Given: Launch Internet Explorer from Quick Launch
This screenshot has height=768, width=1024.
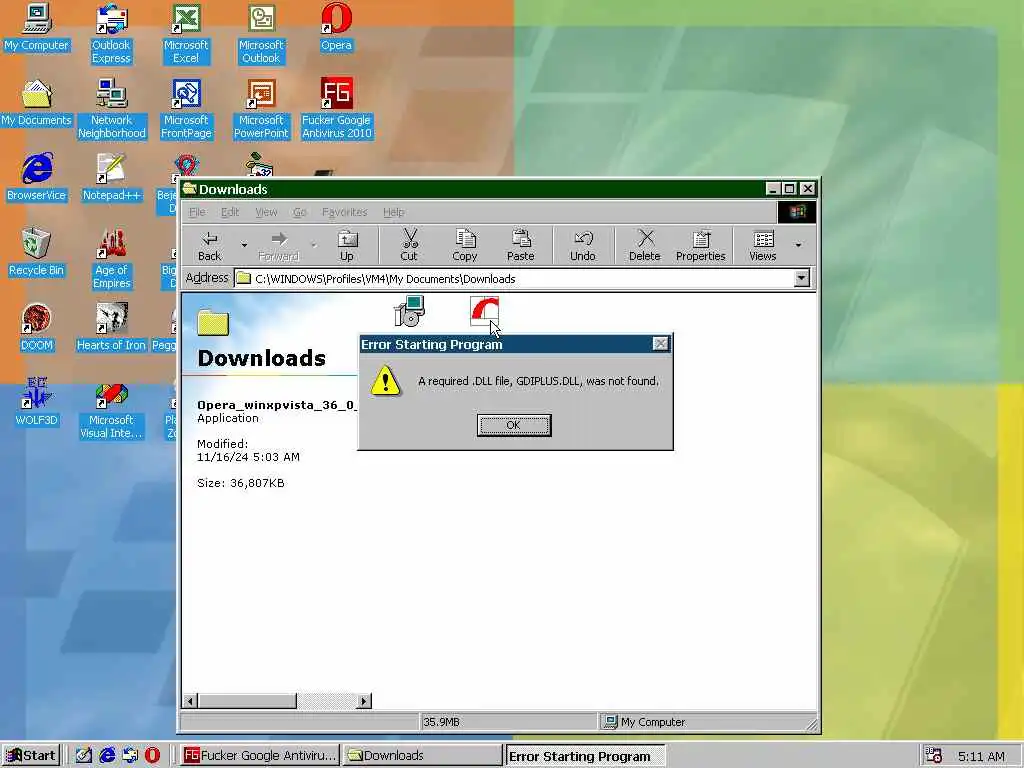Looking at the screenshot, I should (x=106, y=756).
